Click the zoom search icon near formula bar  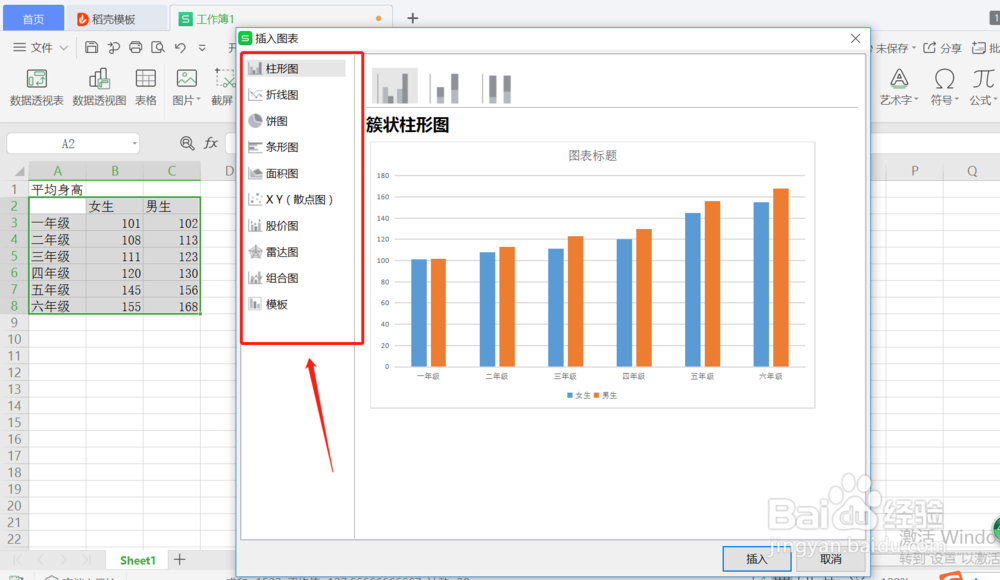[x=187, y=143]
